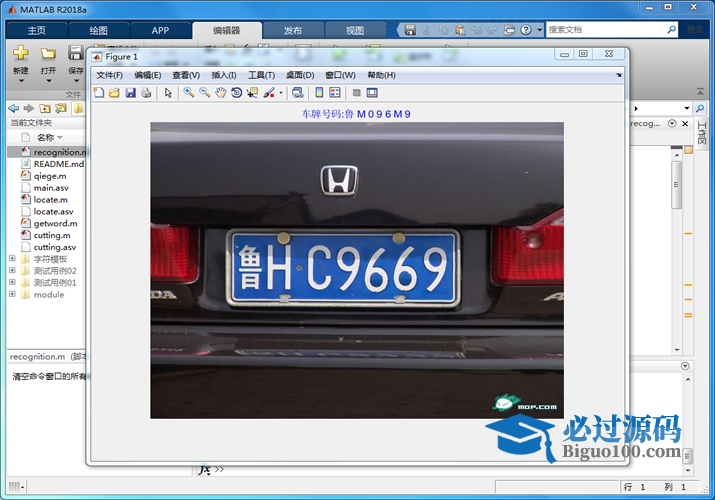Open file icon in Figure 1 toolbar
The height and width of the screenshot is (500, 715).
[114, 93]
